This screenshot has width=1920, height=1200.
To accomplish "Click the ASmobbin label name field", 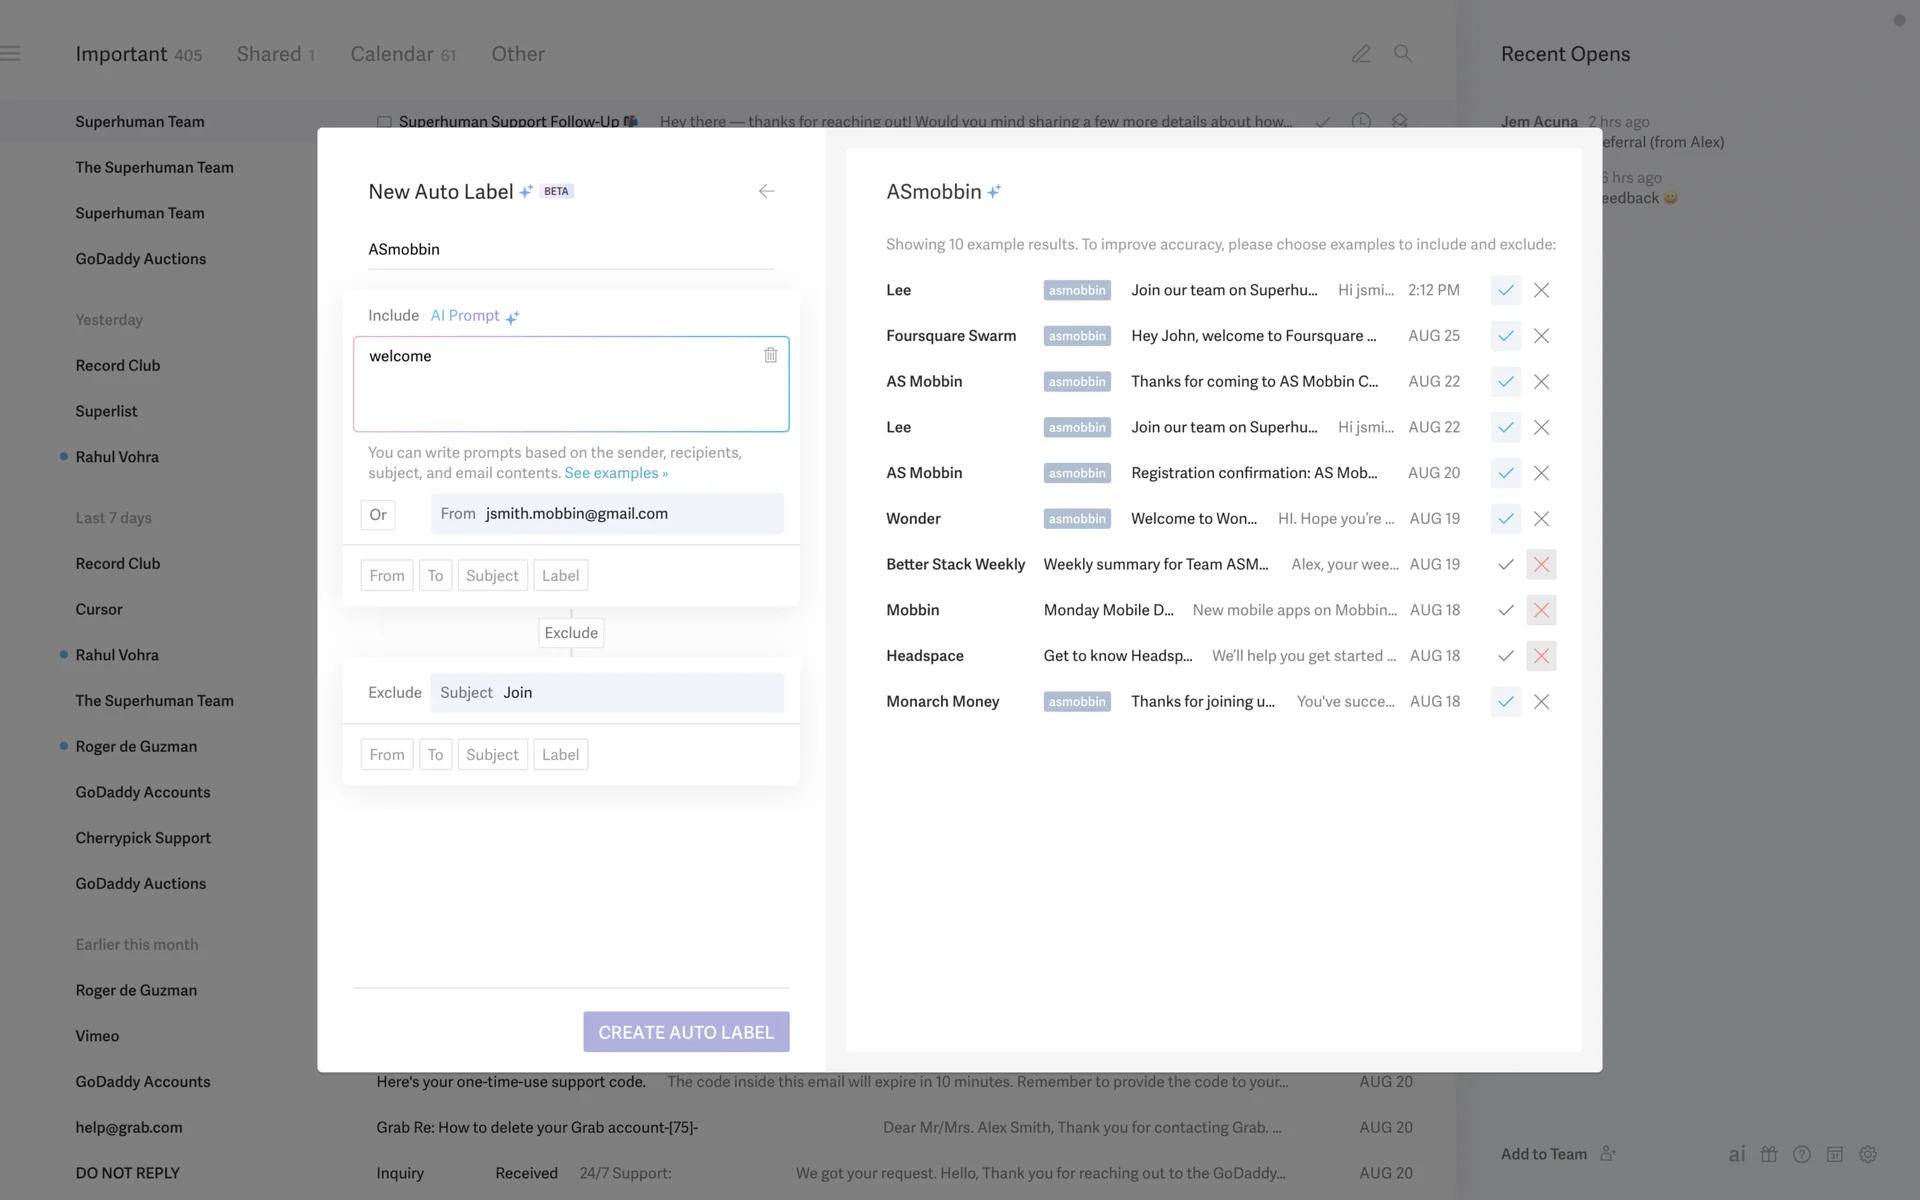I will pyautogui.click(x=570, y=249).
